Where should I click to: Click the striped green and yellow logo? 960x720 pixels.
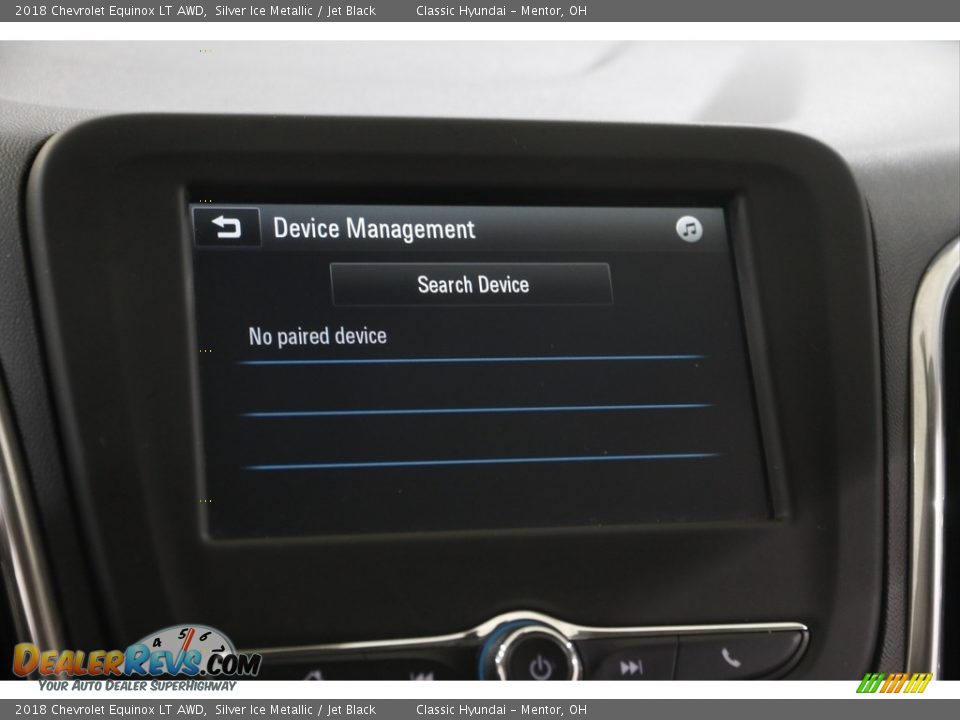(x=894, y=683)
